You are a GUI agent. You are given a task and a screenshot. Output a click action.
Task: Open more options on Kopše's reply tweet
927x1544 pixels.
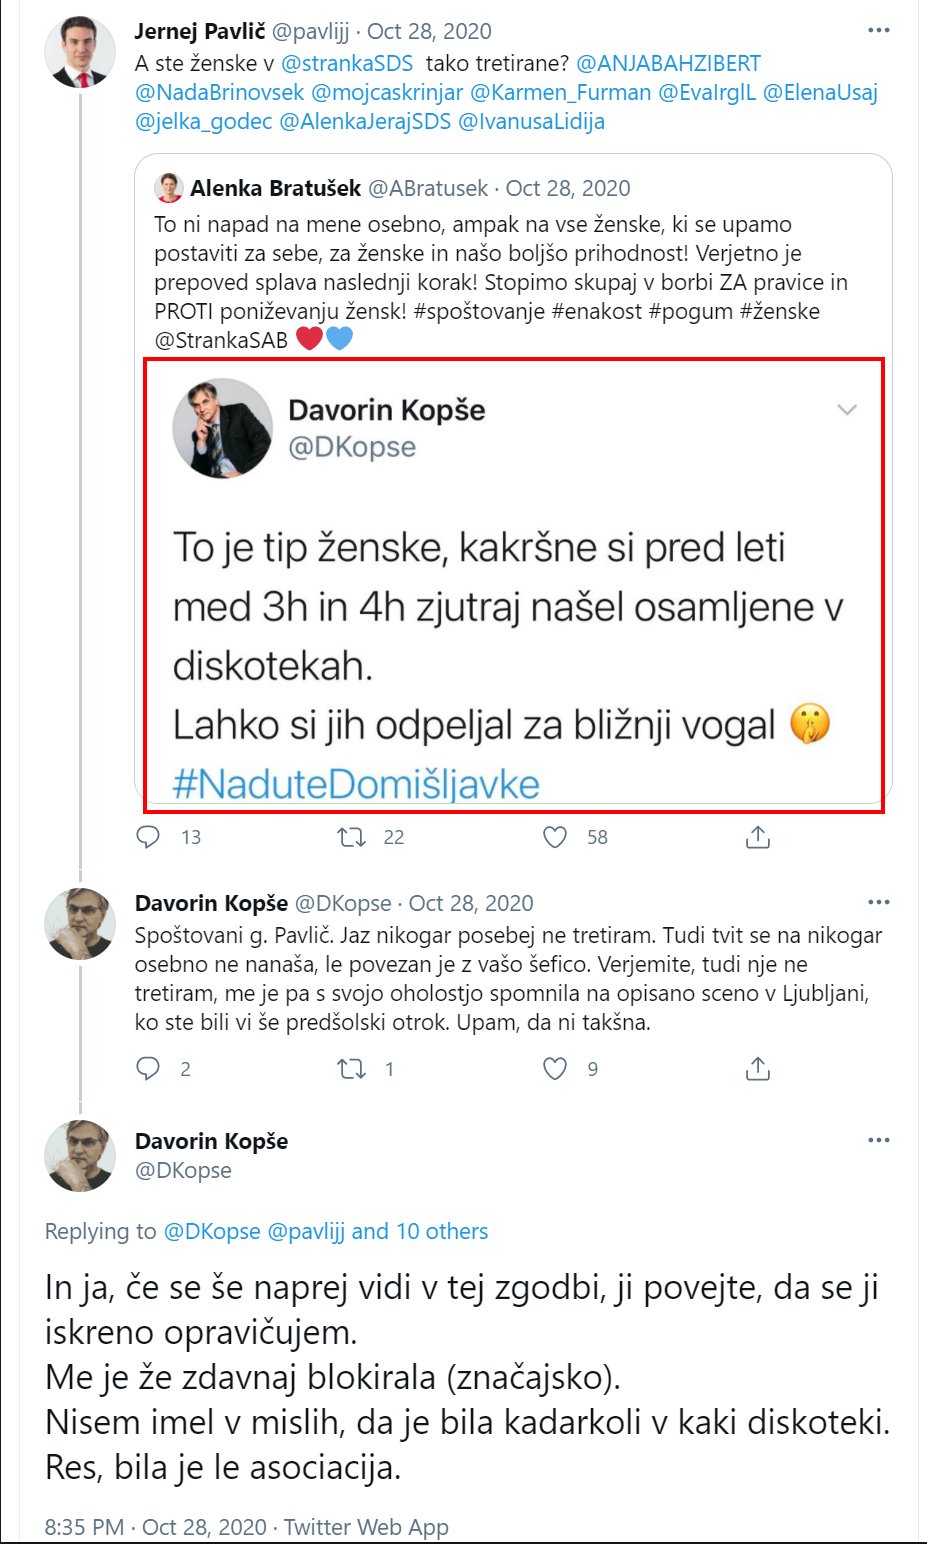[878, 903]
